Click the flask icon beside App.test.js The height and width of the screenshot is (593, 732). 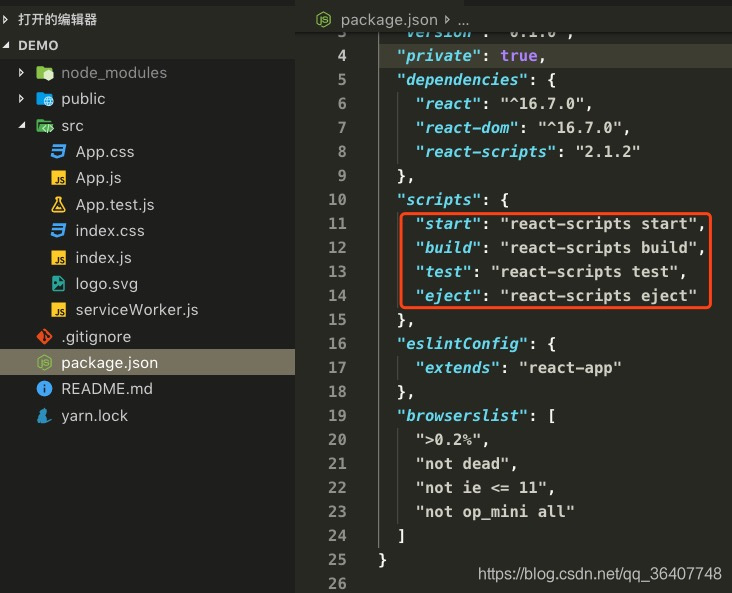point(58,205)
